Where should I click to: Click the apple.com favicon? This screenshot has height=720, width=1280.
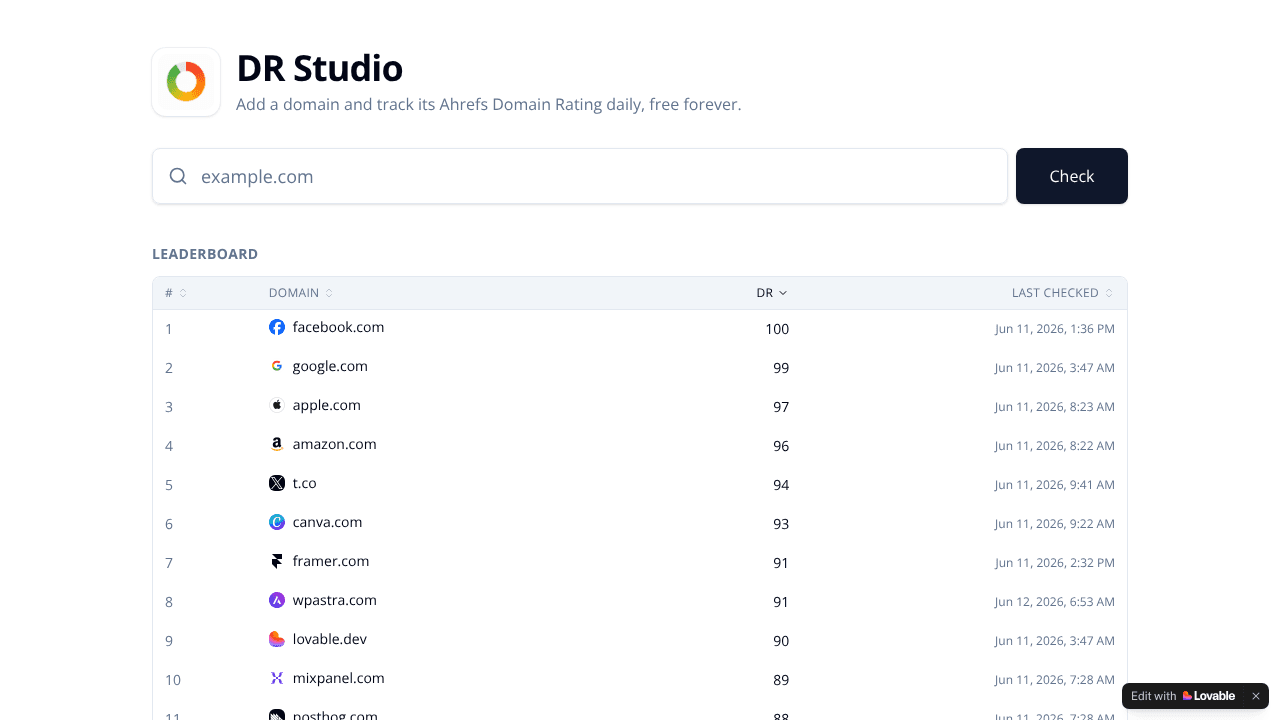click(x=277, y=405)
